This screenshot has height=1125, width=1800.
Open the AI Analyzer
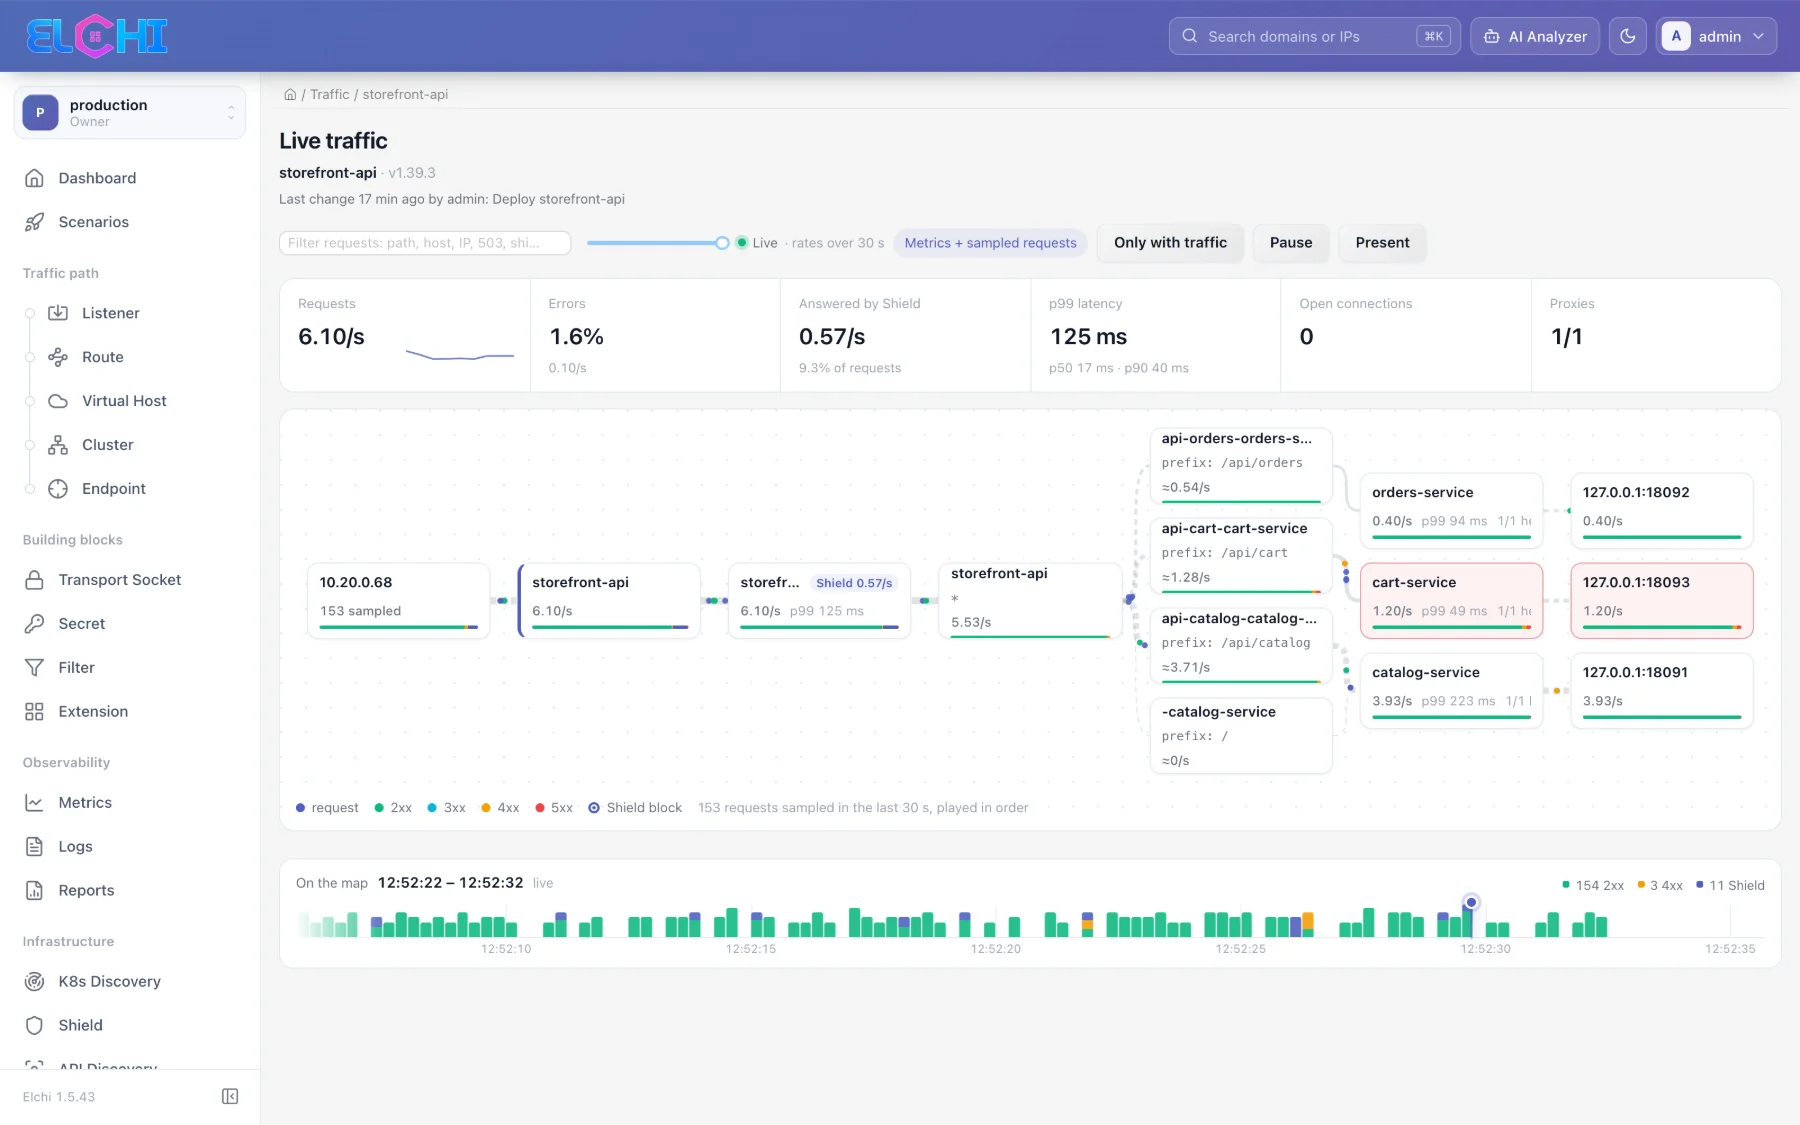tap(1535, 36)
